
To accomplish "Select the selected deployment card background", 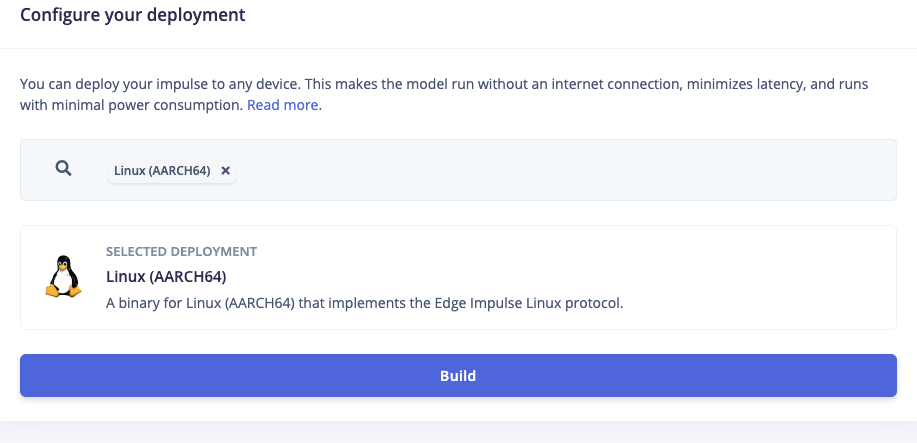I will pyautogui.click(x=458, y=277).
